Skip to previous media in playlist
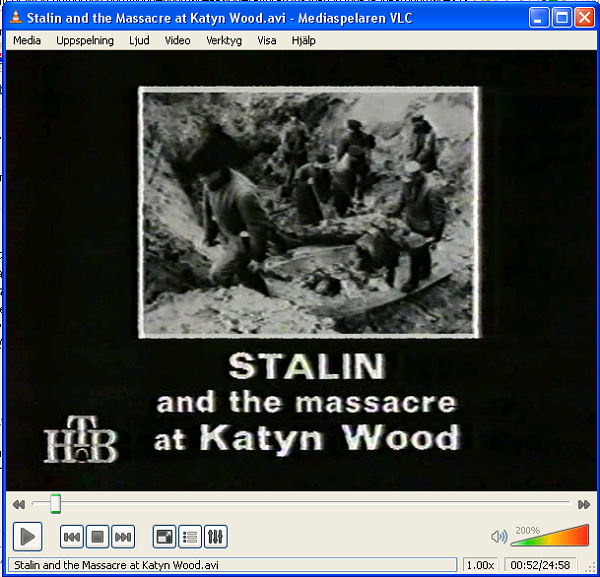Image resolution: width=600 pixels, height=577 pixels. (x=72, y=537)
